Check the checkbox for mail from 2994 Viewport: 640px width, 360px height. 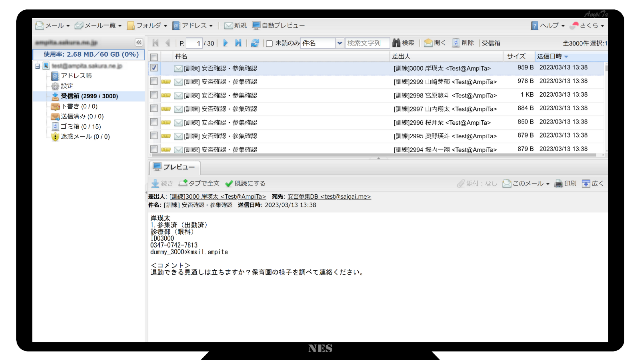pos(154,149)
